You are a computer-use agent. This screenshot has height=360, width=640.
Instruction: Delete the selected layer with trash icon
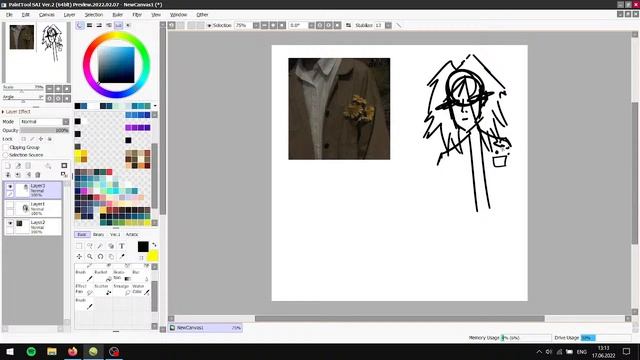(38, 175)
